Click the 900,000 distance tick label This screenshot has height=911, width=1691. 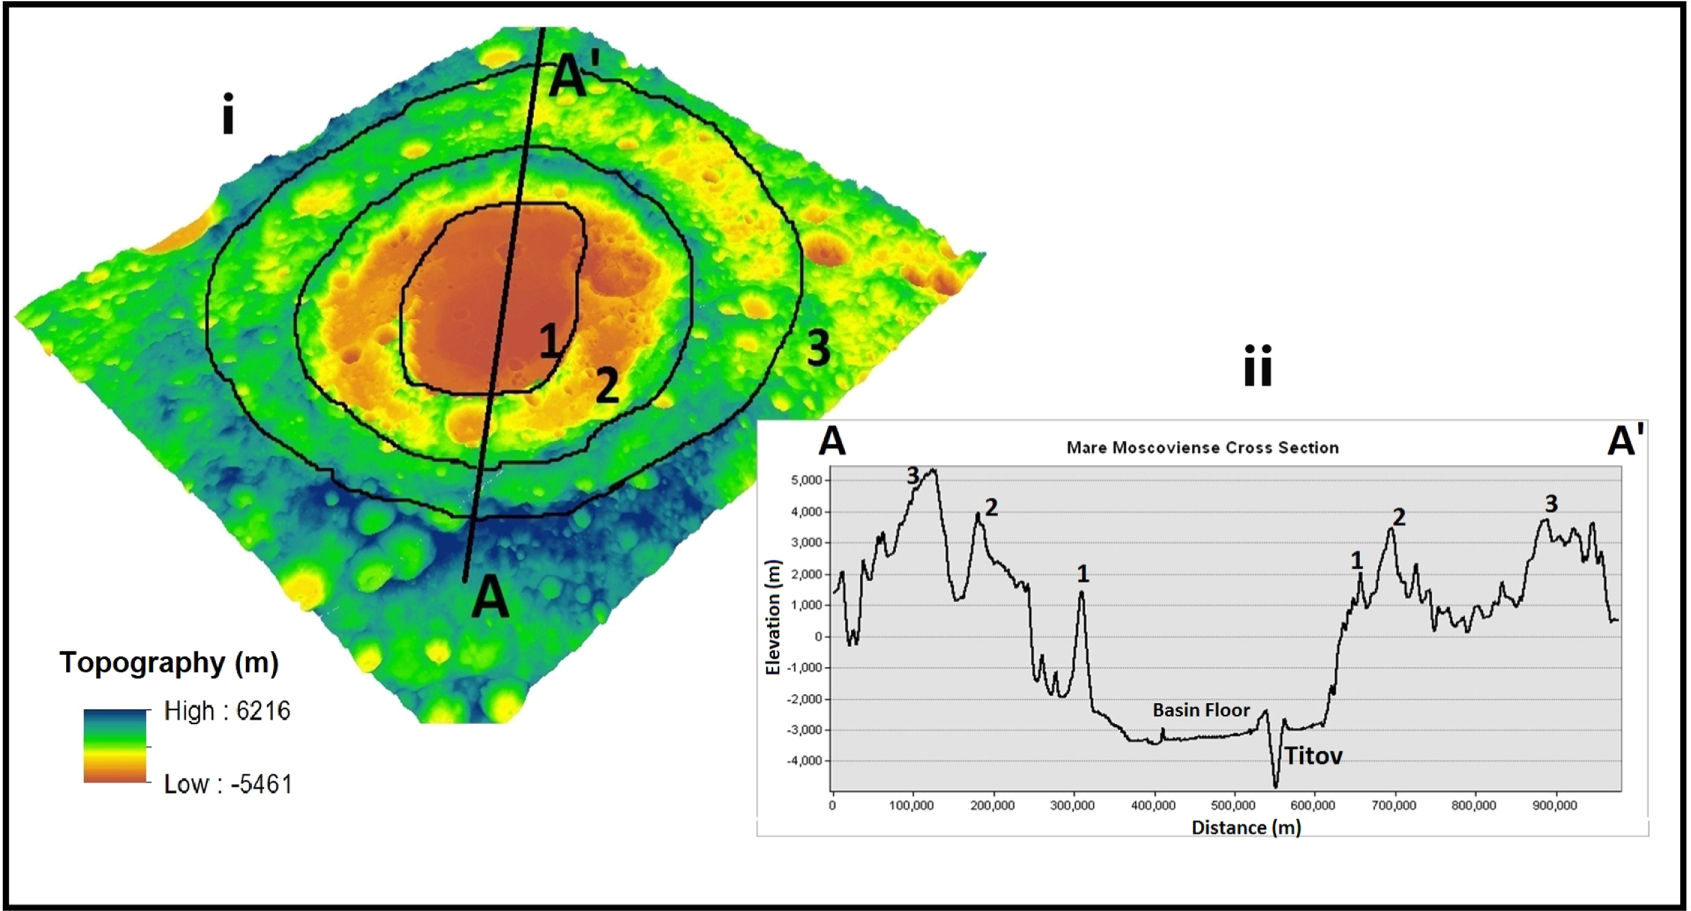(1554, 806)
